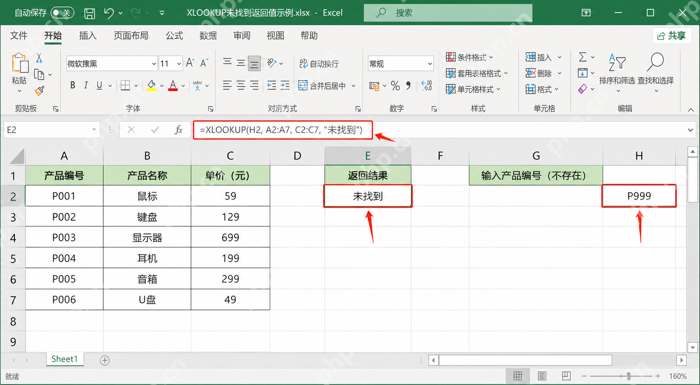Click the Save icon in title bar
The width and height of the screenshot is (700, 385).
[x=90, y=13]
